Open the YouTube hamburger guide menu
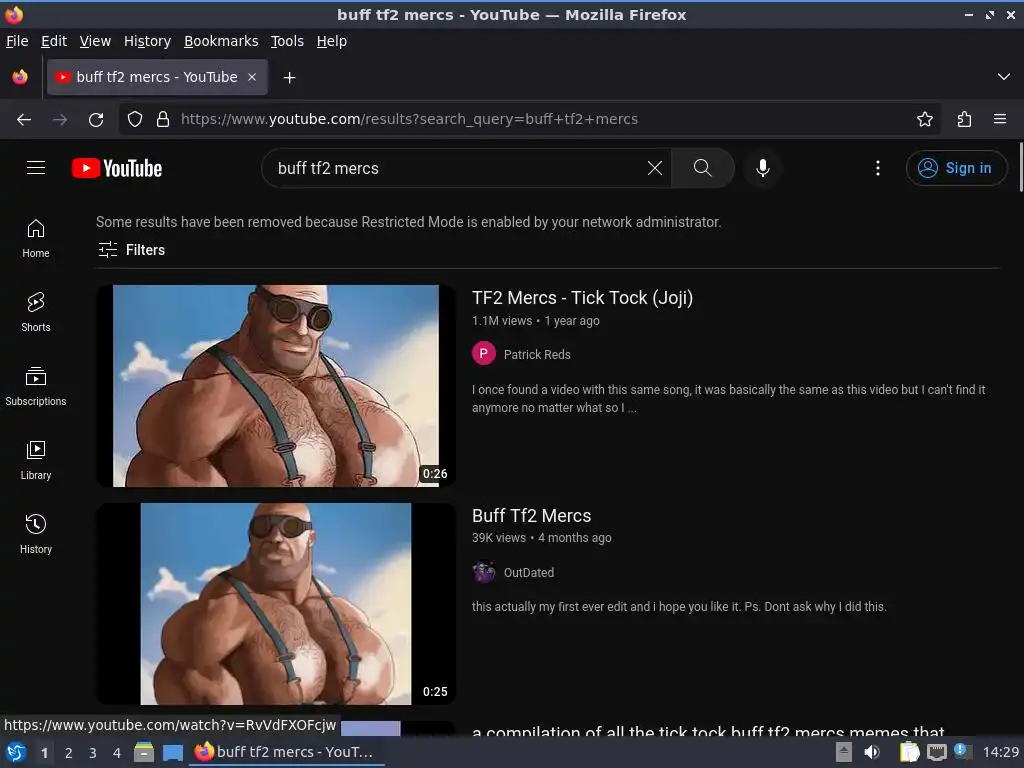This screenshot has height=768, width=1024. click(x=36, y=168)
